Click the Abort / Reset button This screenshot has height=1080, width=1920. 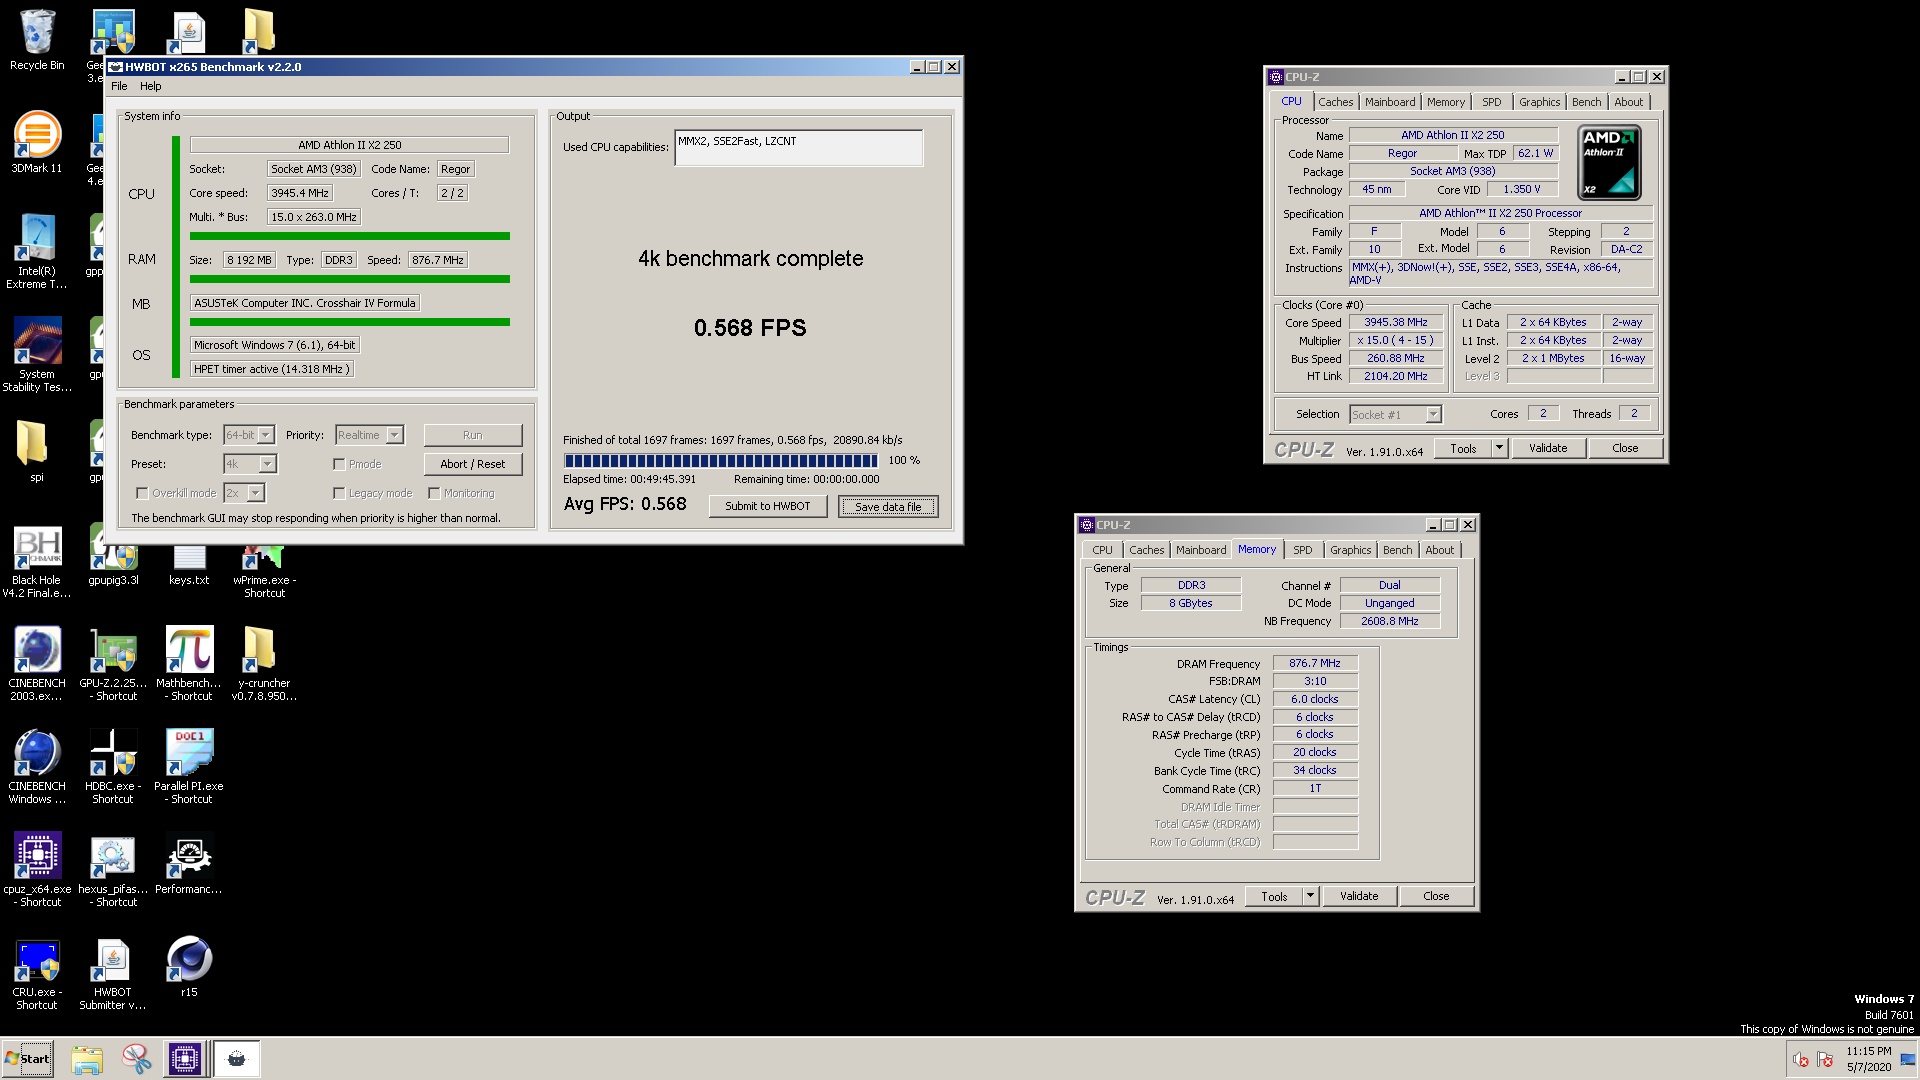473,464
